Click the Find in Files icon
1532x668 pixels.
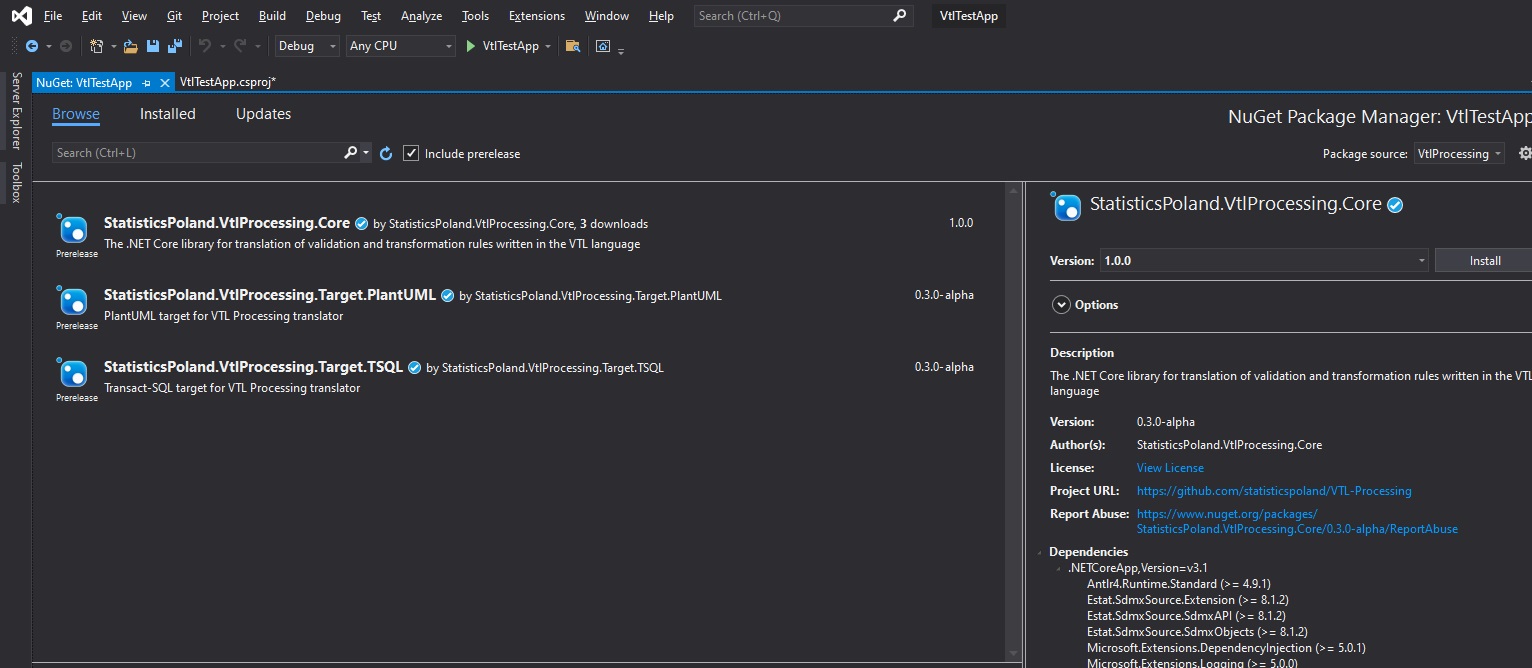coord(572,46)
